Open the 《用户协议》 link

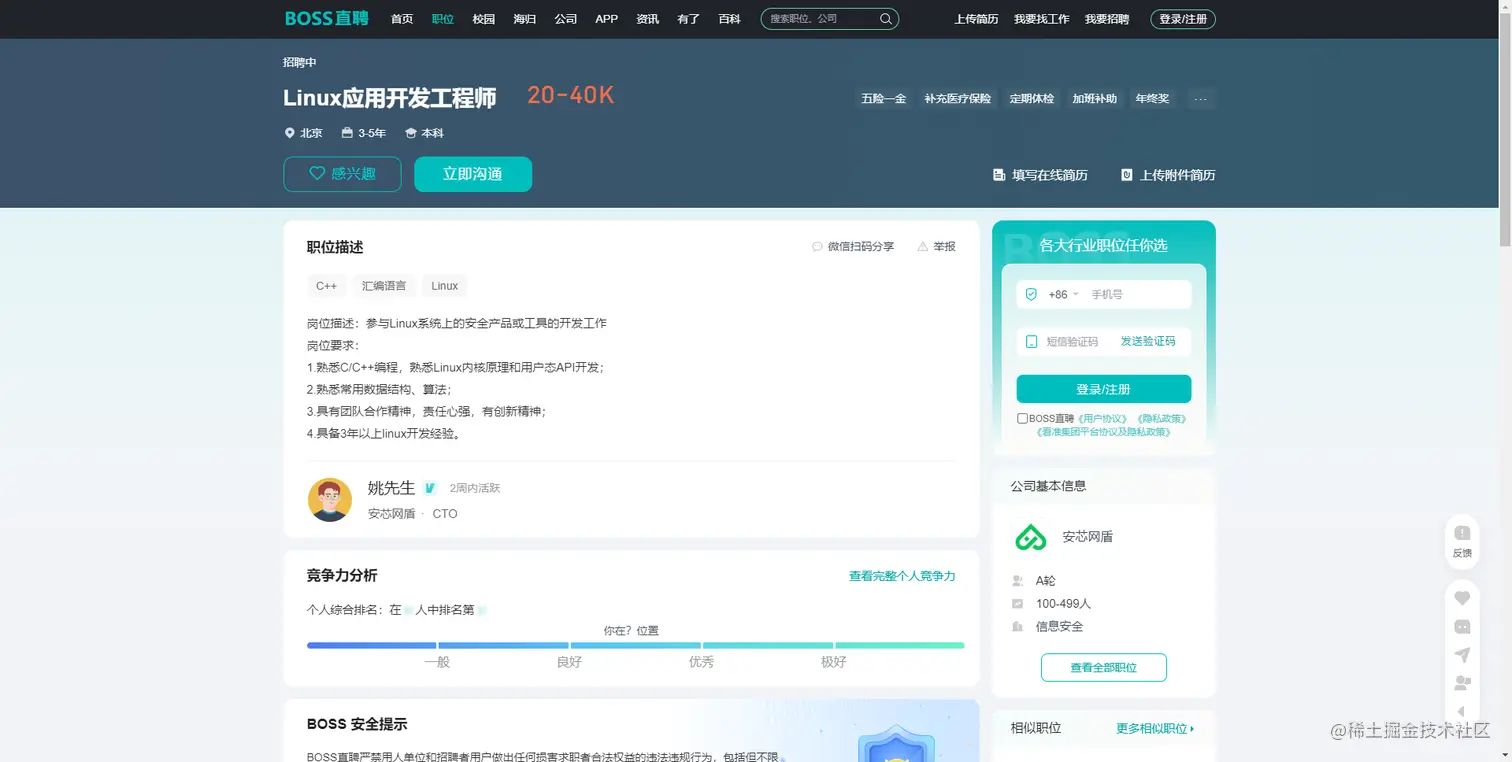[x=1103, y=419]
